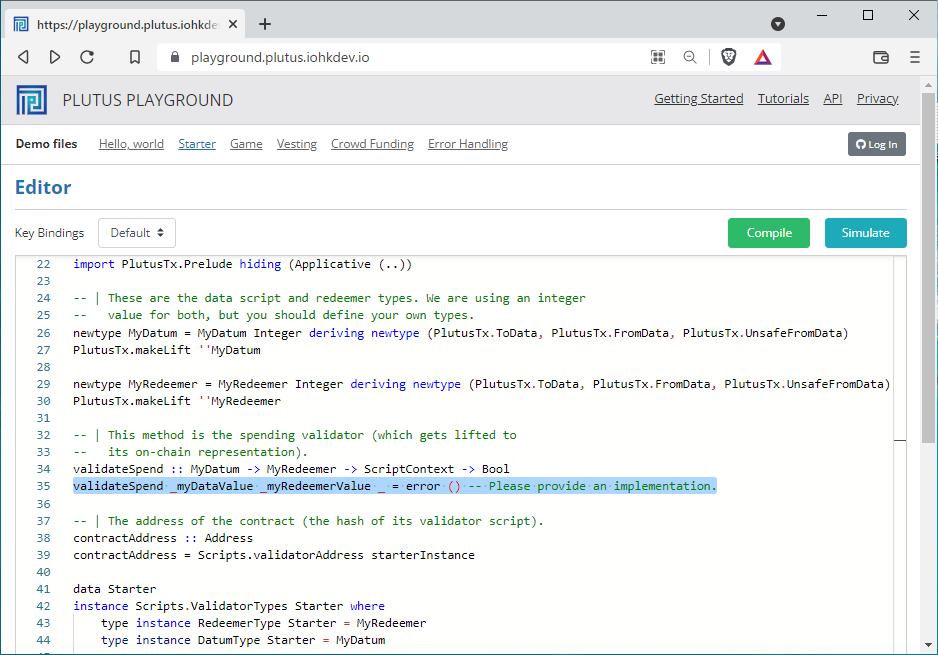Screen dimensions: 938x655
Task: Click the Plutus Playground logo icon
Action: tap(31, 100)
